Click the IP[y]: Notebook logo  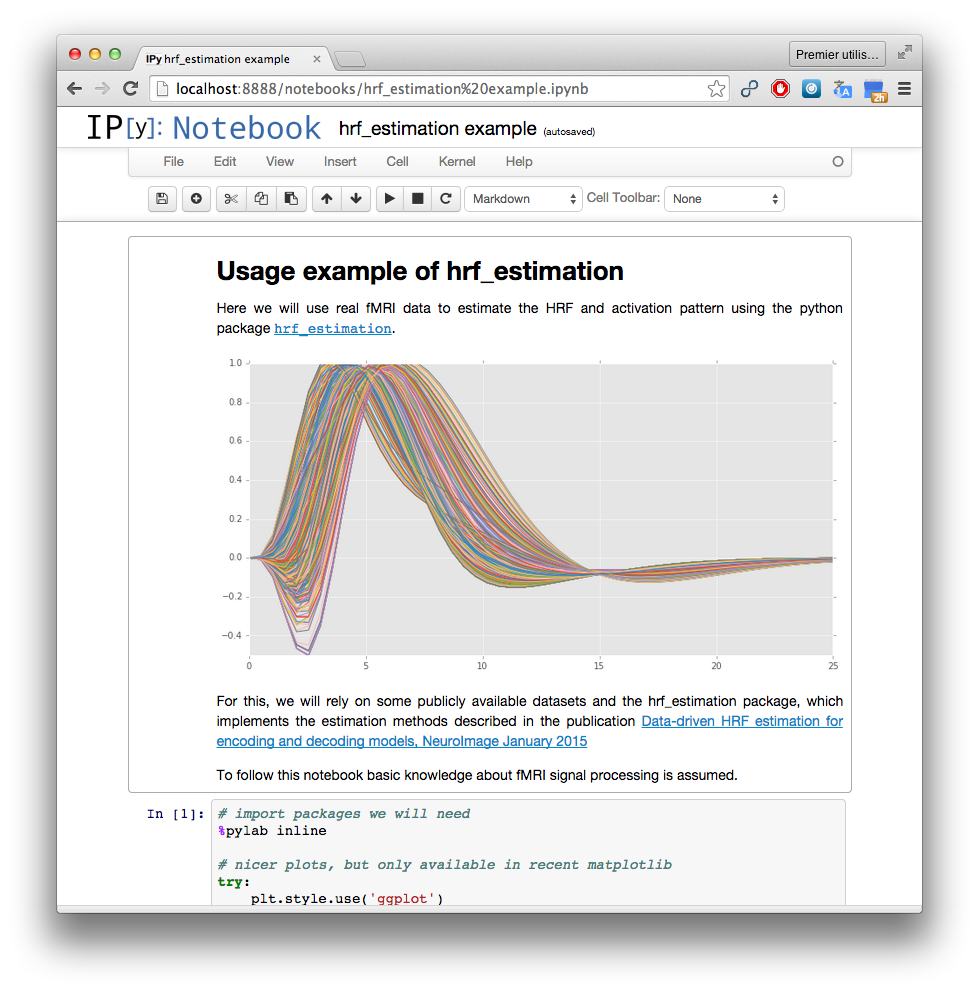coord(204,128)
